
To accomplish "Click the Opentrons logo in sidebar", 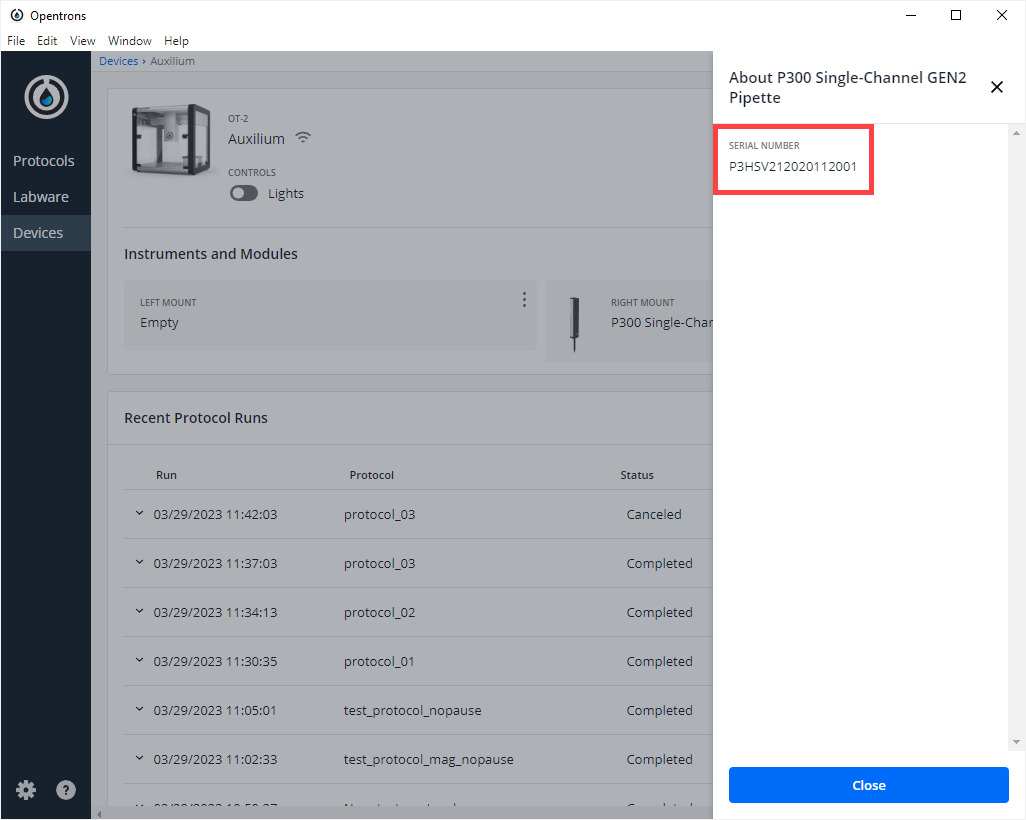I will click(x=46, y=97).
